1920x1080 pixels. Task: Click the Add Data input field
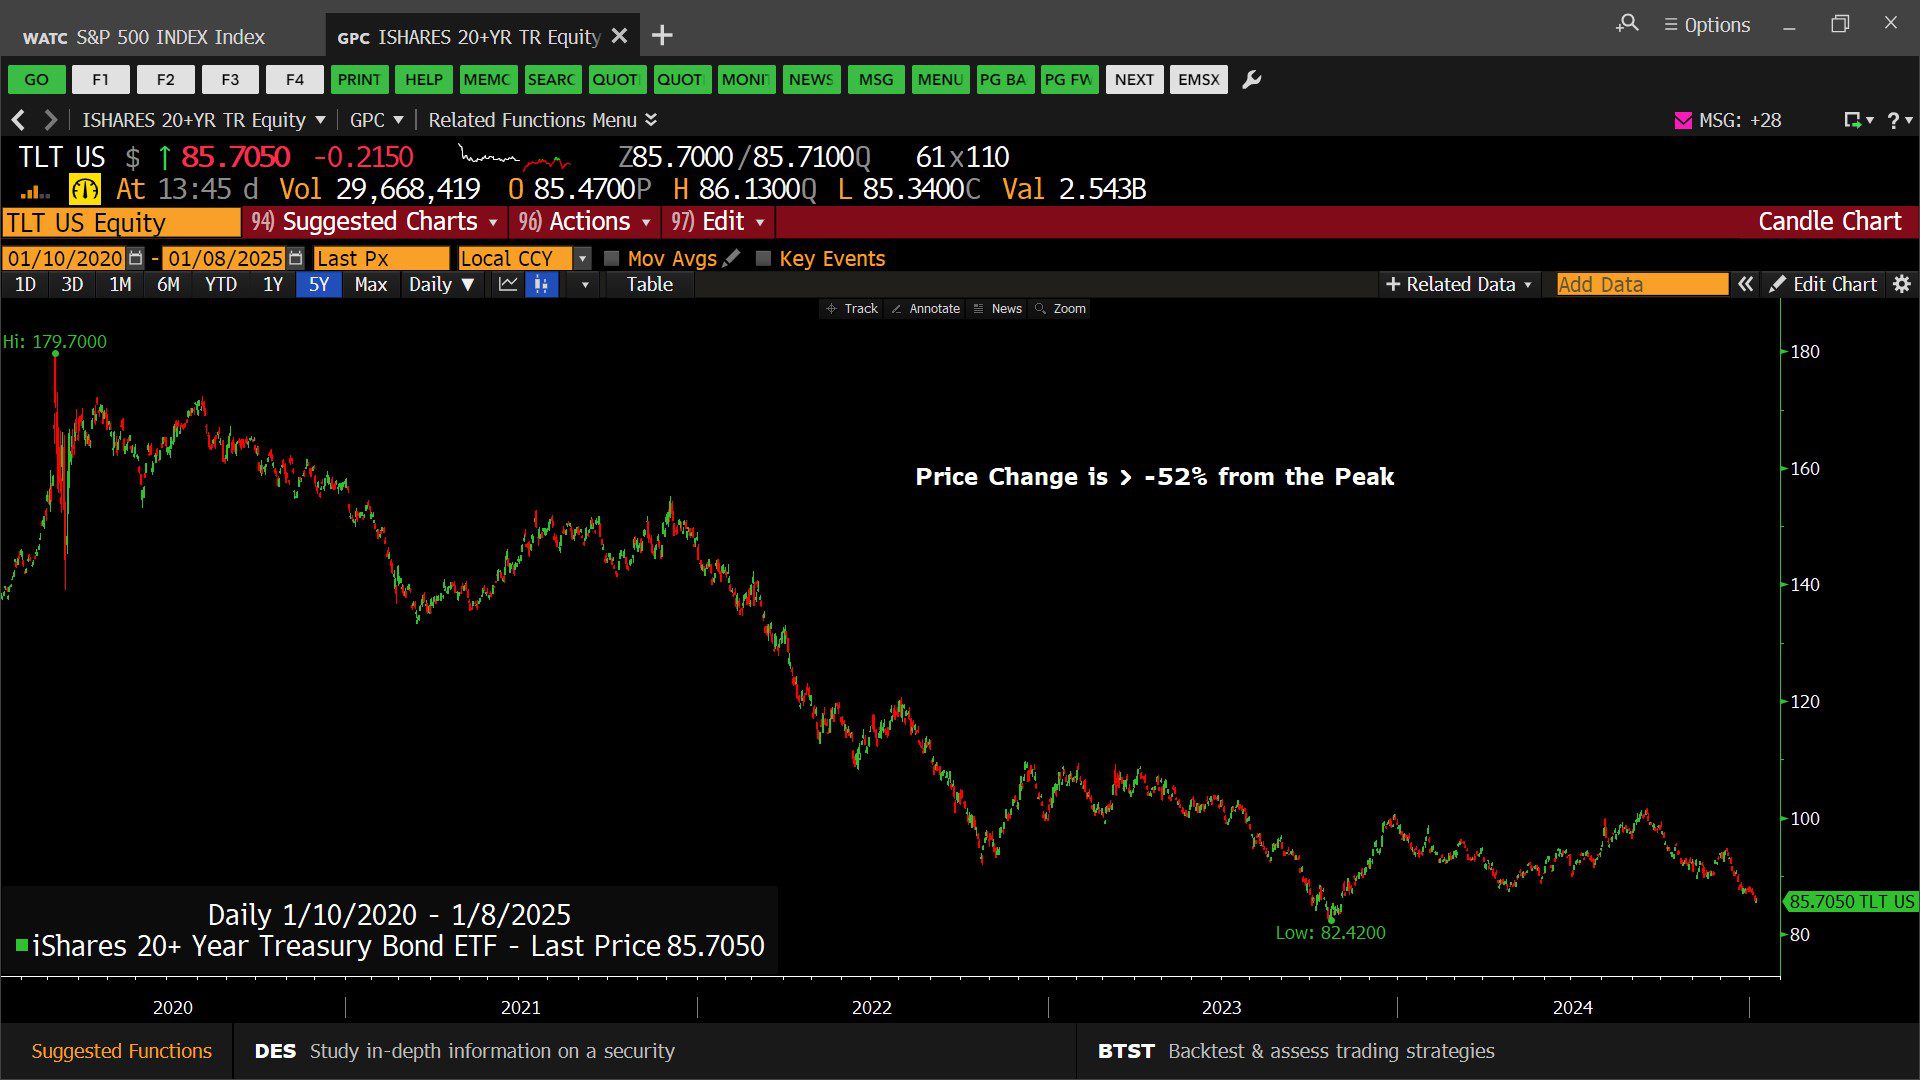(x=1641, y=285)
